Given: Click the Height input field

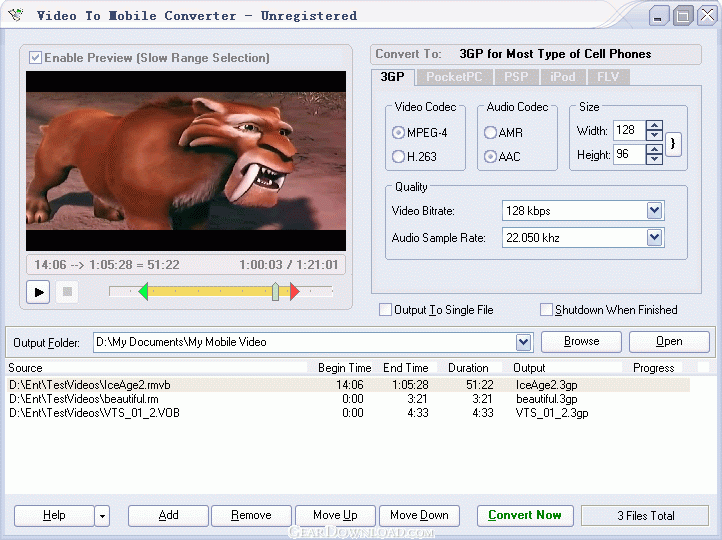Looking at the screenshot, I should pos(629,154).
